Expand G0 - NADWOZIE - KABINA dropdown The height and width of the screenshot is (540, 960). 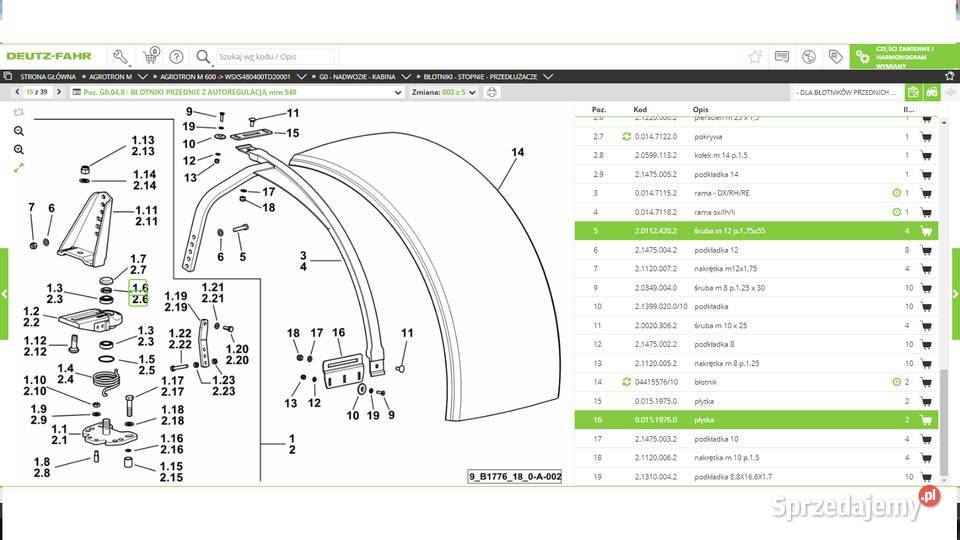(405, 77)
